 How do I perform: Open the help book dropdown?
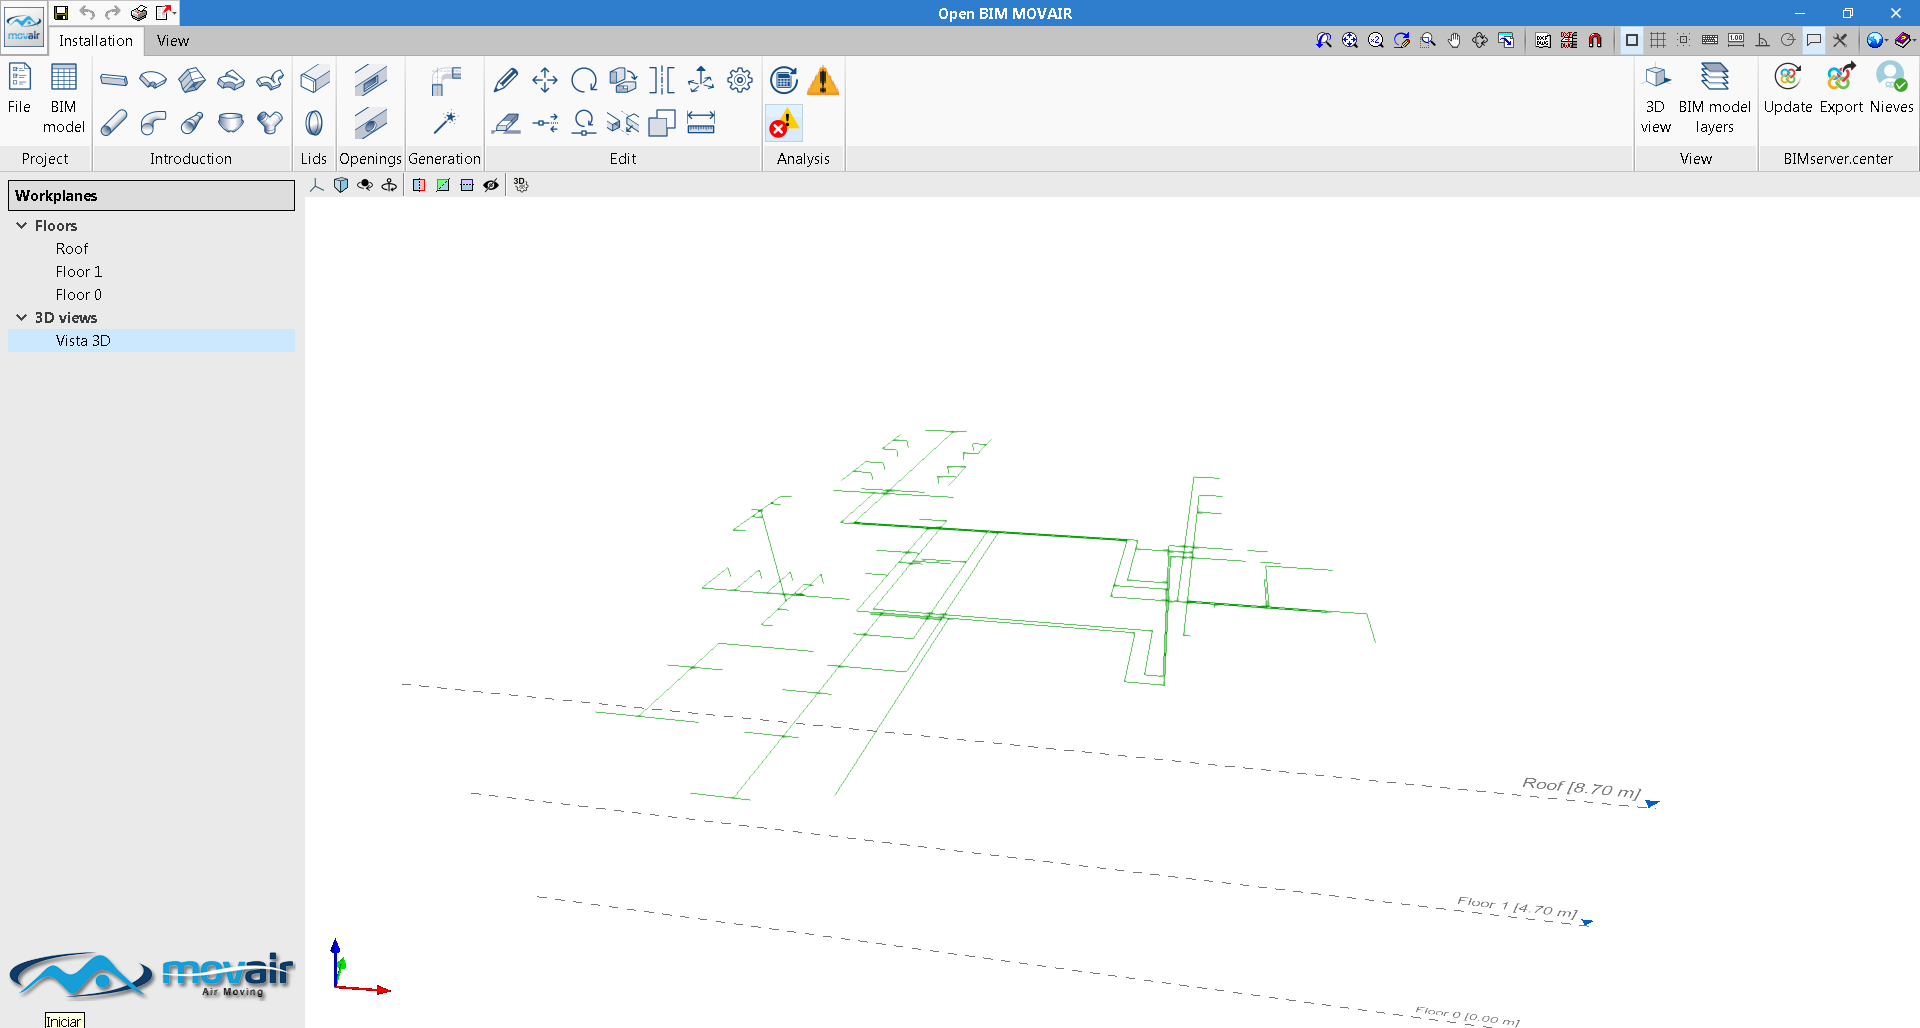tap(1905, 40)
